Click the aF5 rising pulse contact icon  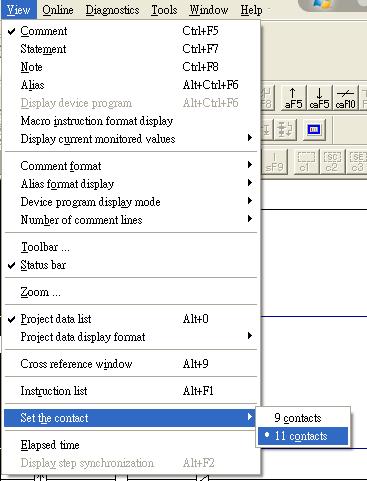click(293, 98)
